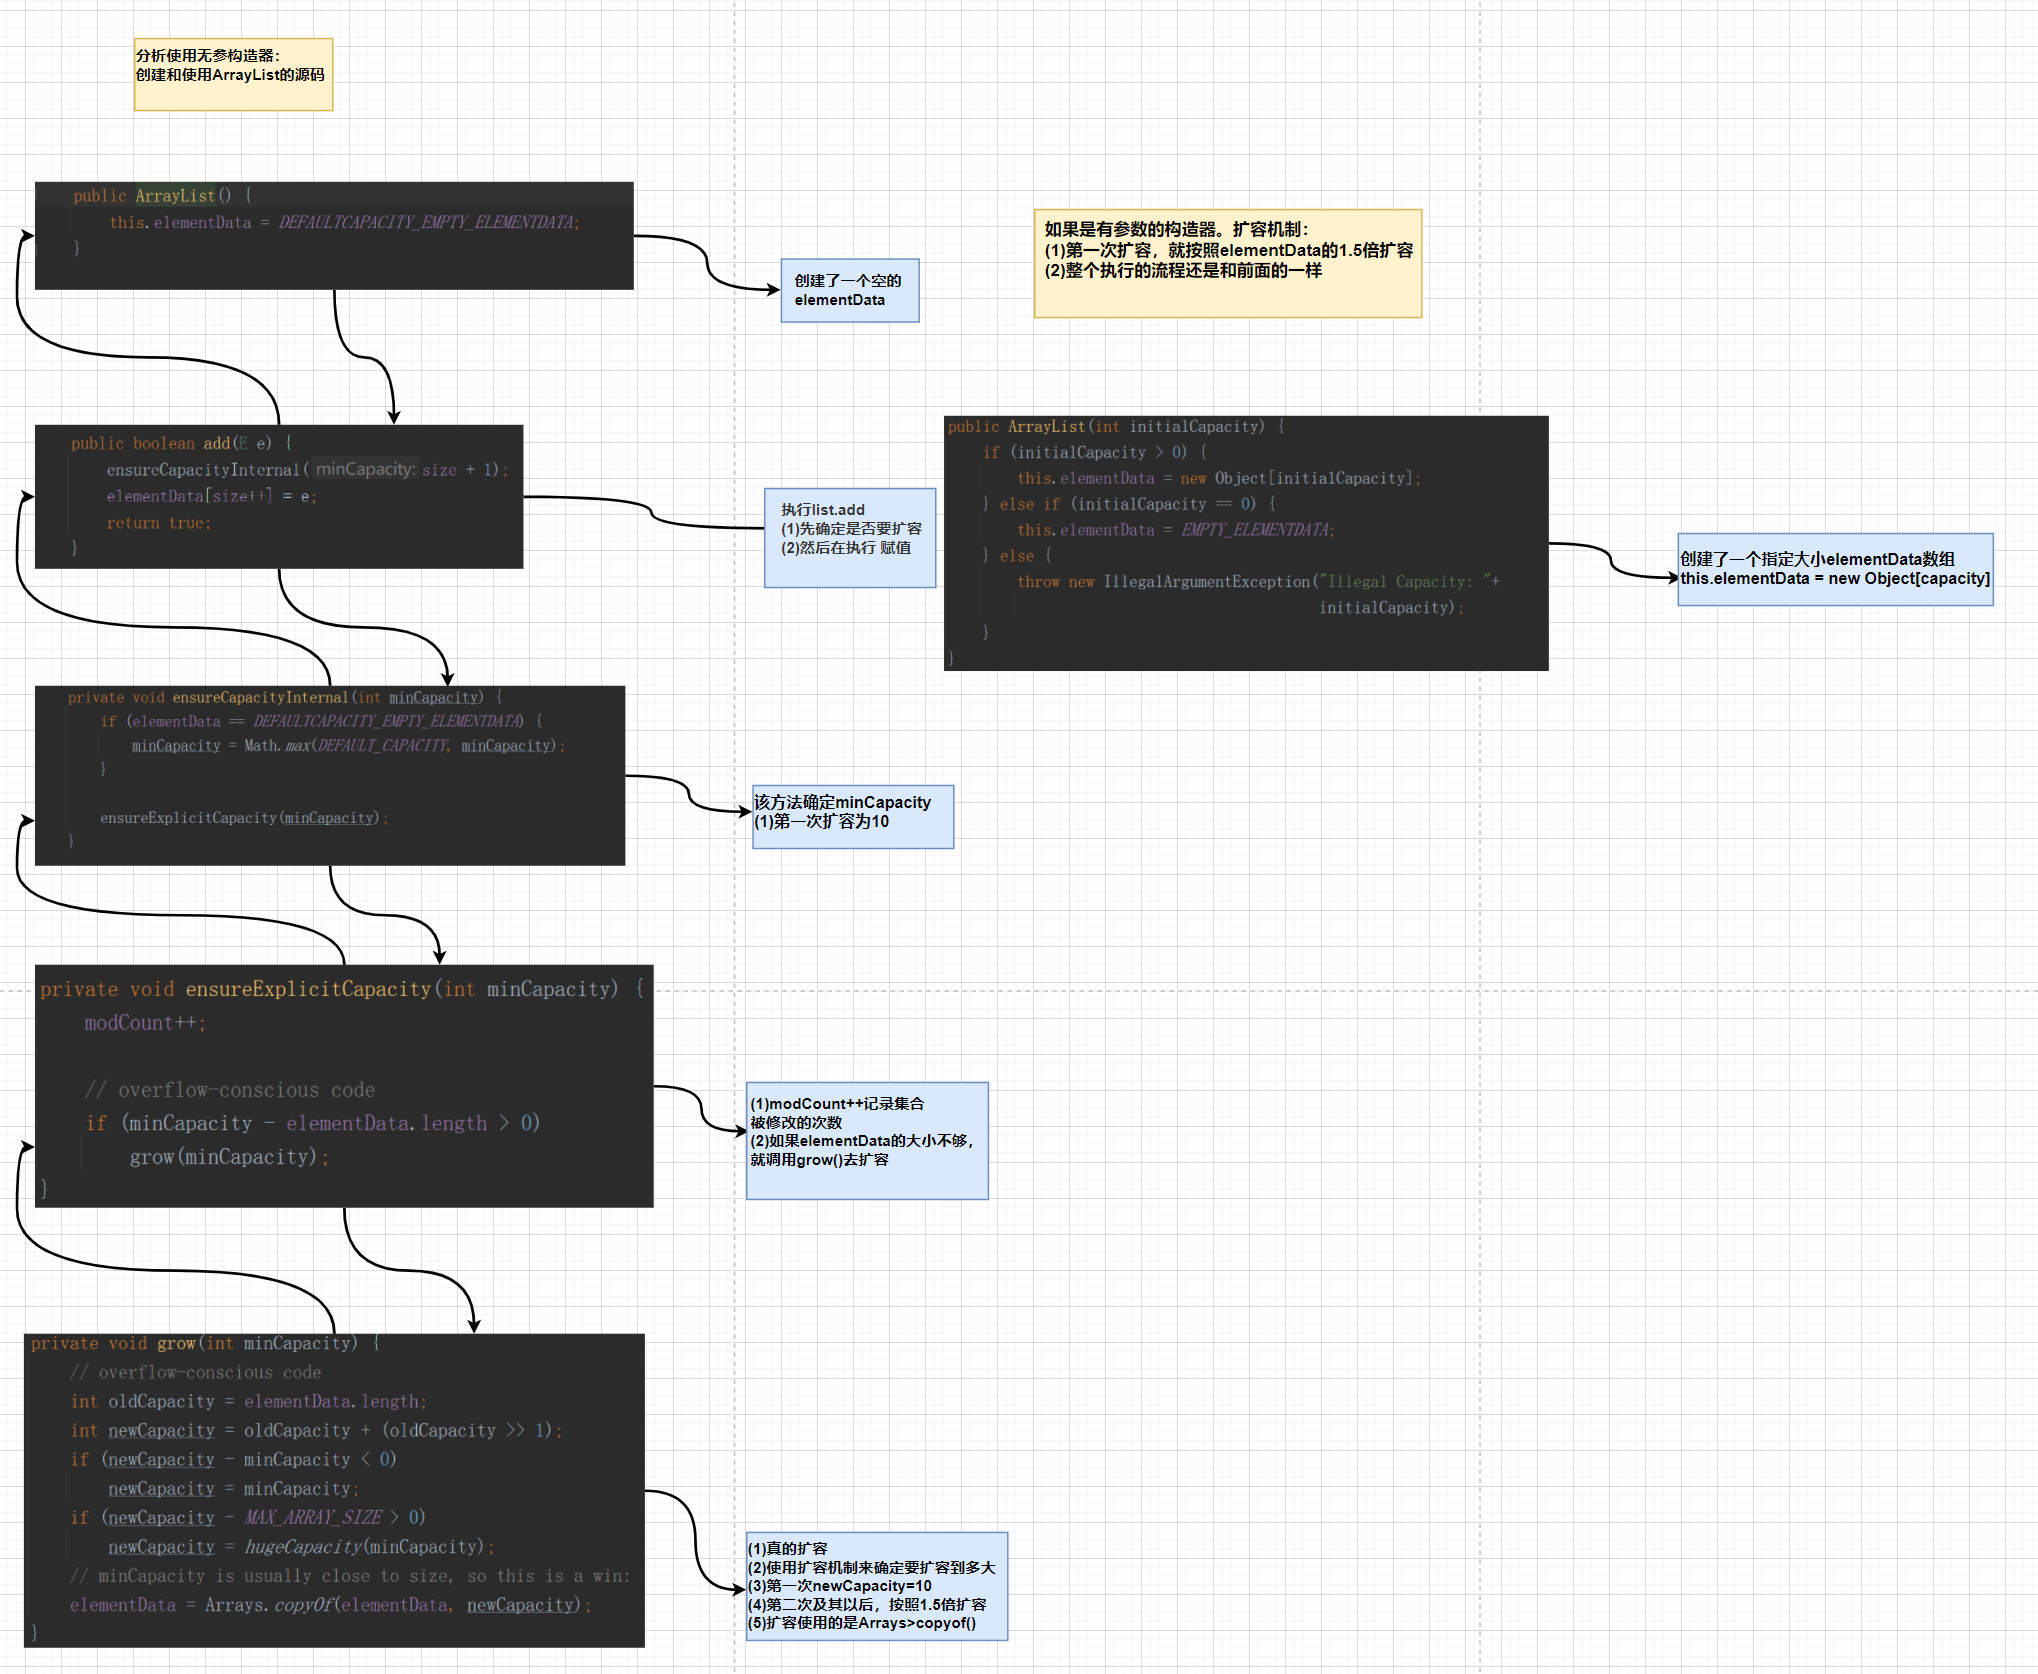Select the blue note starting with (1)真的扩容

click(x=876, y=1586)
